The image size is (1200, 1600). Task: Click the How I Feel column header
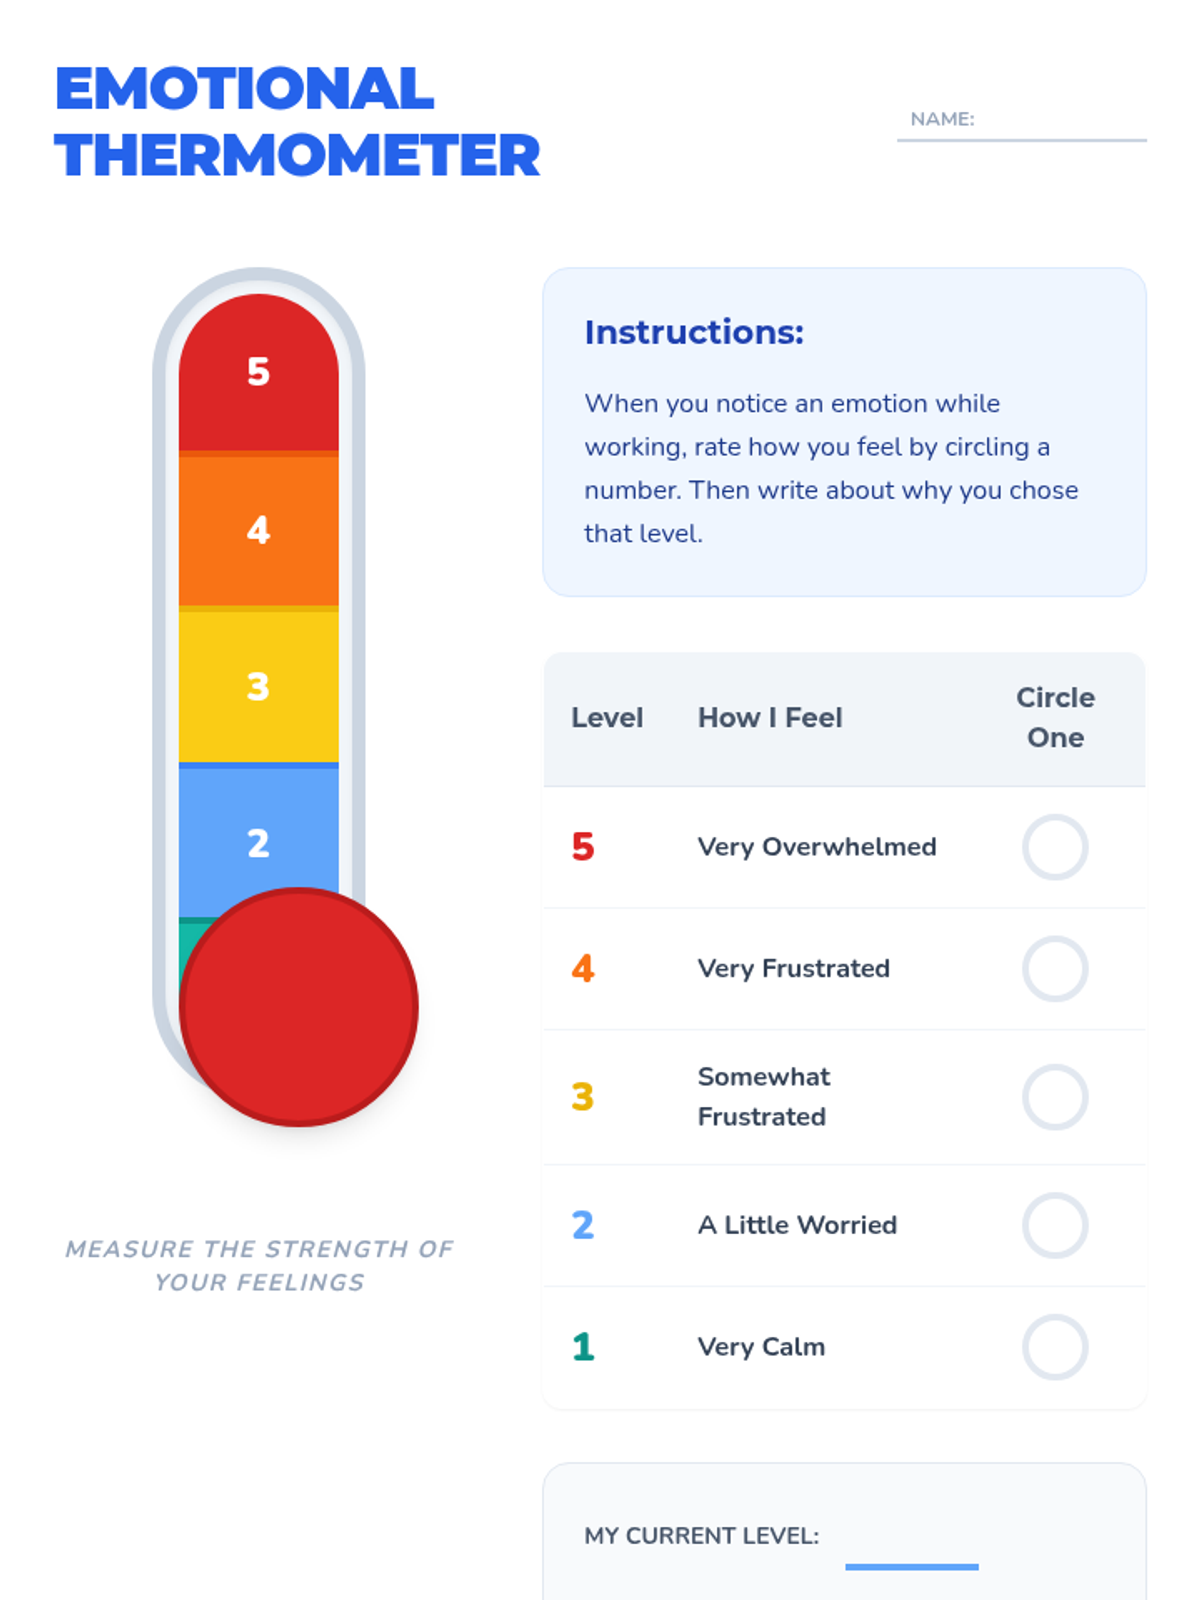tap(770, 718)
